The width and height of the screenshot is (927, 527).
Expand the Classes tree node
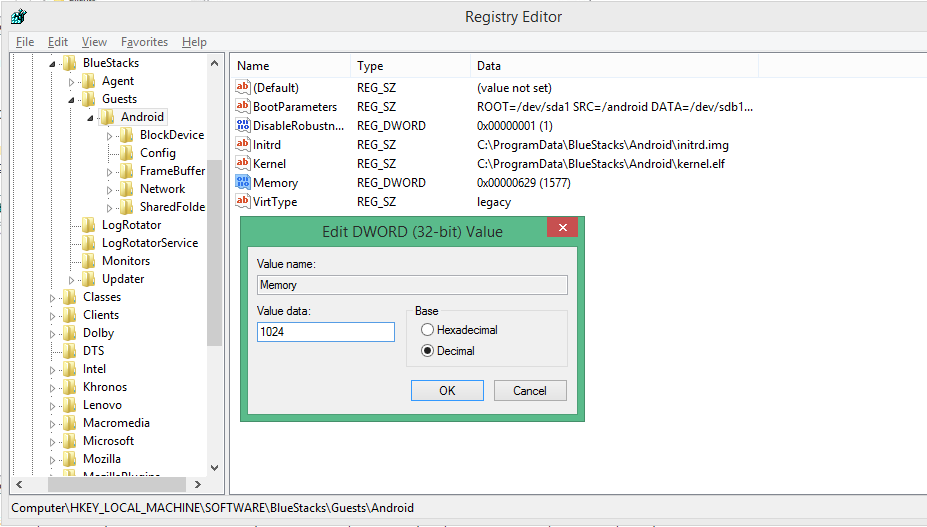[52, 298]
